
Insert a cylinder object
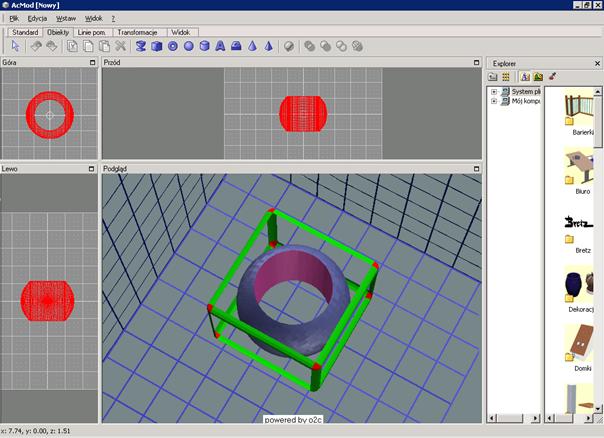205,46
